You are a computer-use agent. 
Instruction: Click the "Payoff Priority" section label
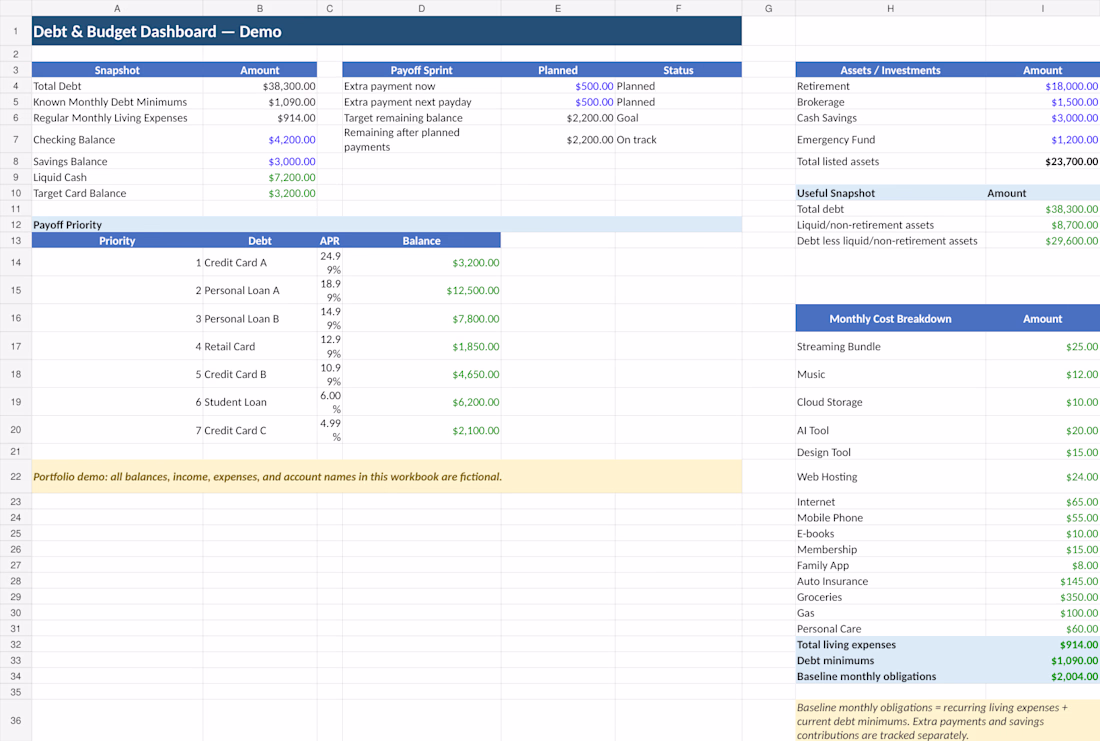pos(67,225)
